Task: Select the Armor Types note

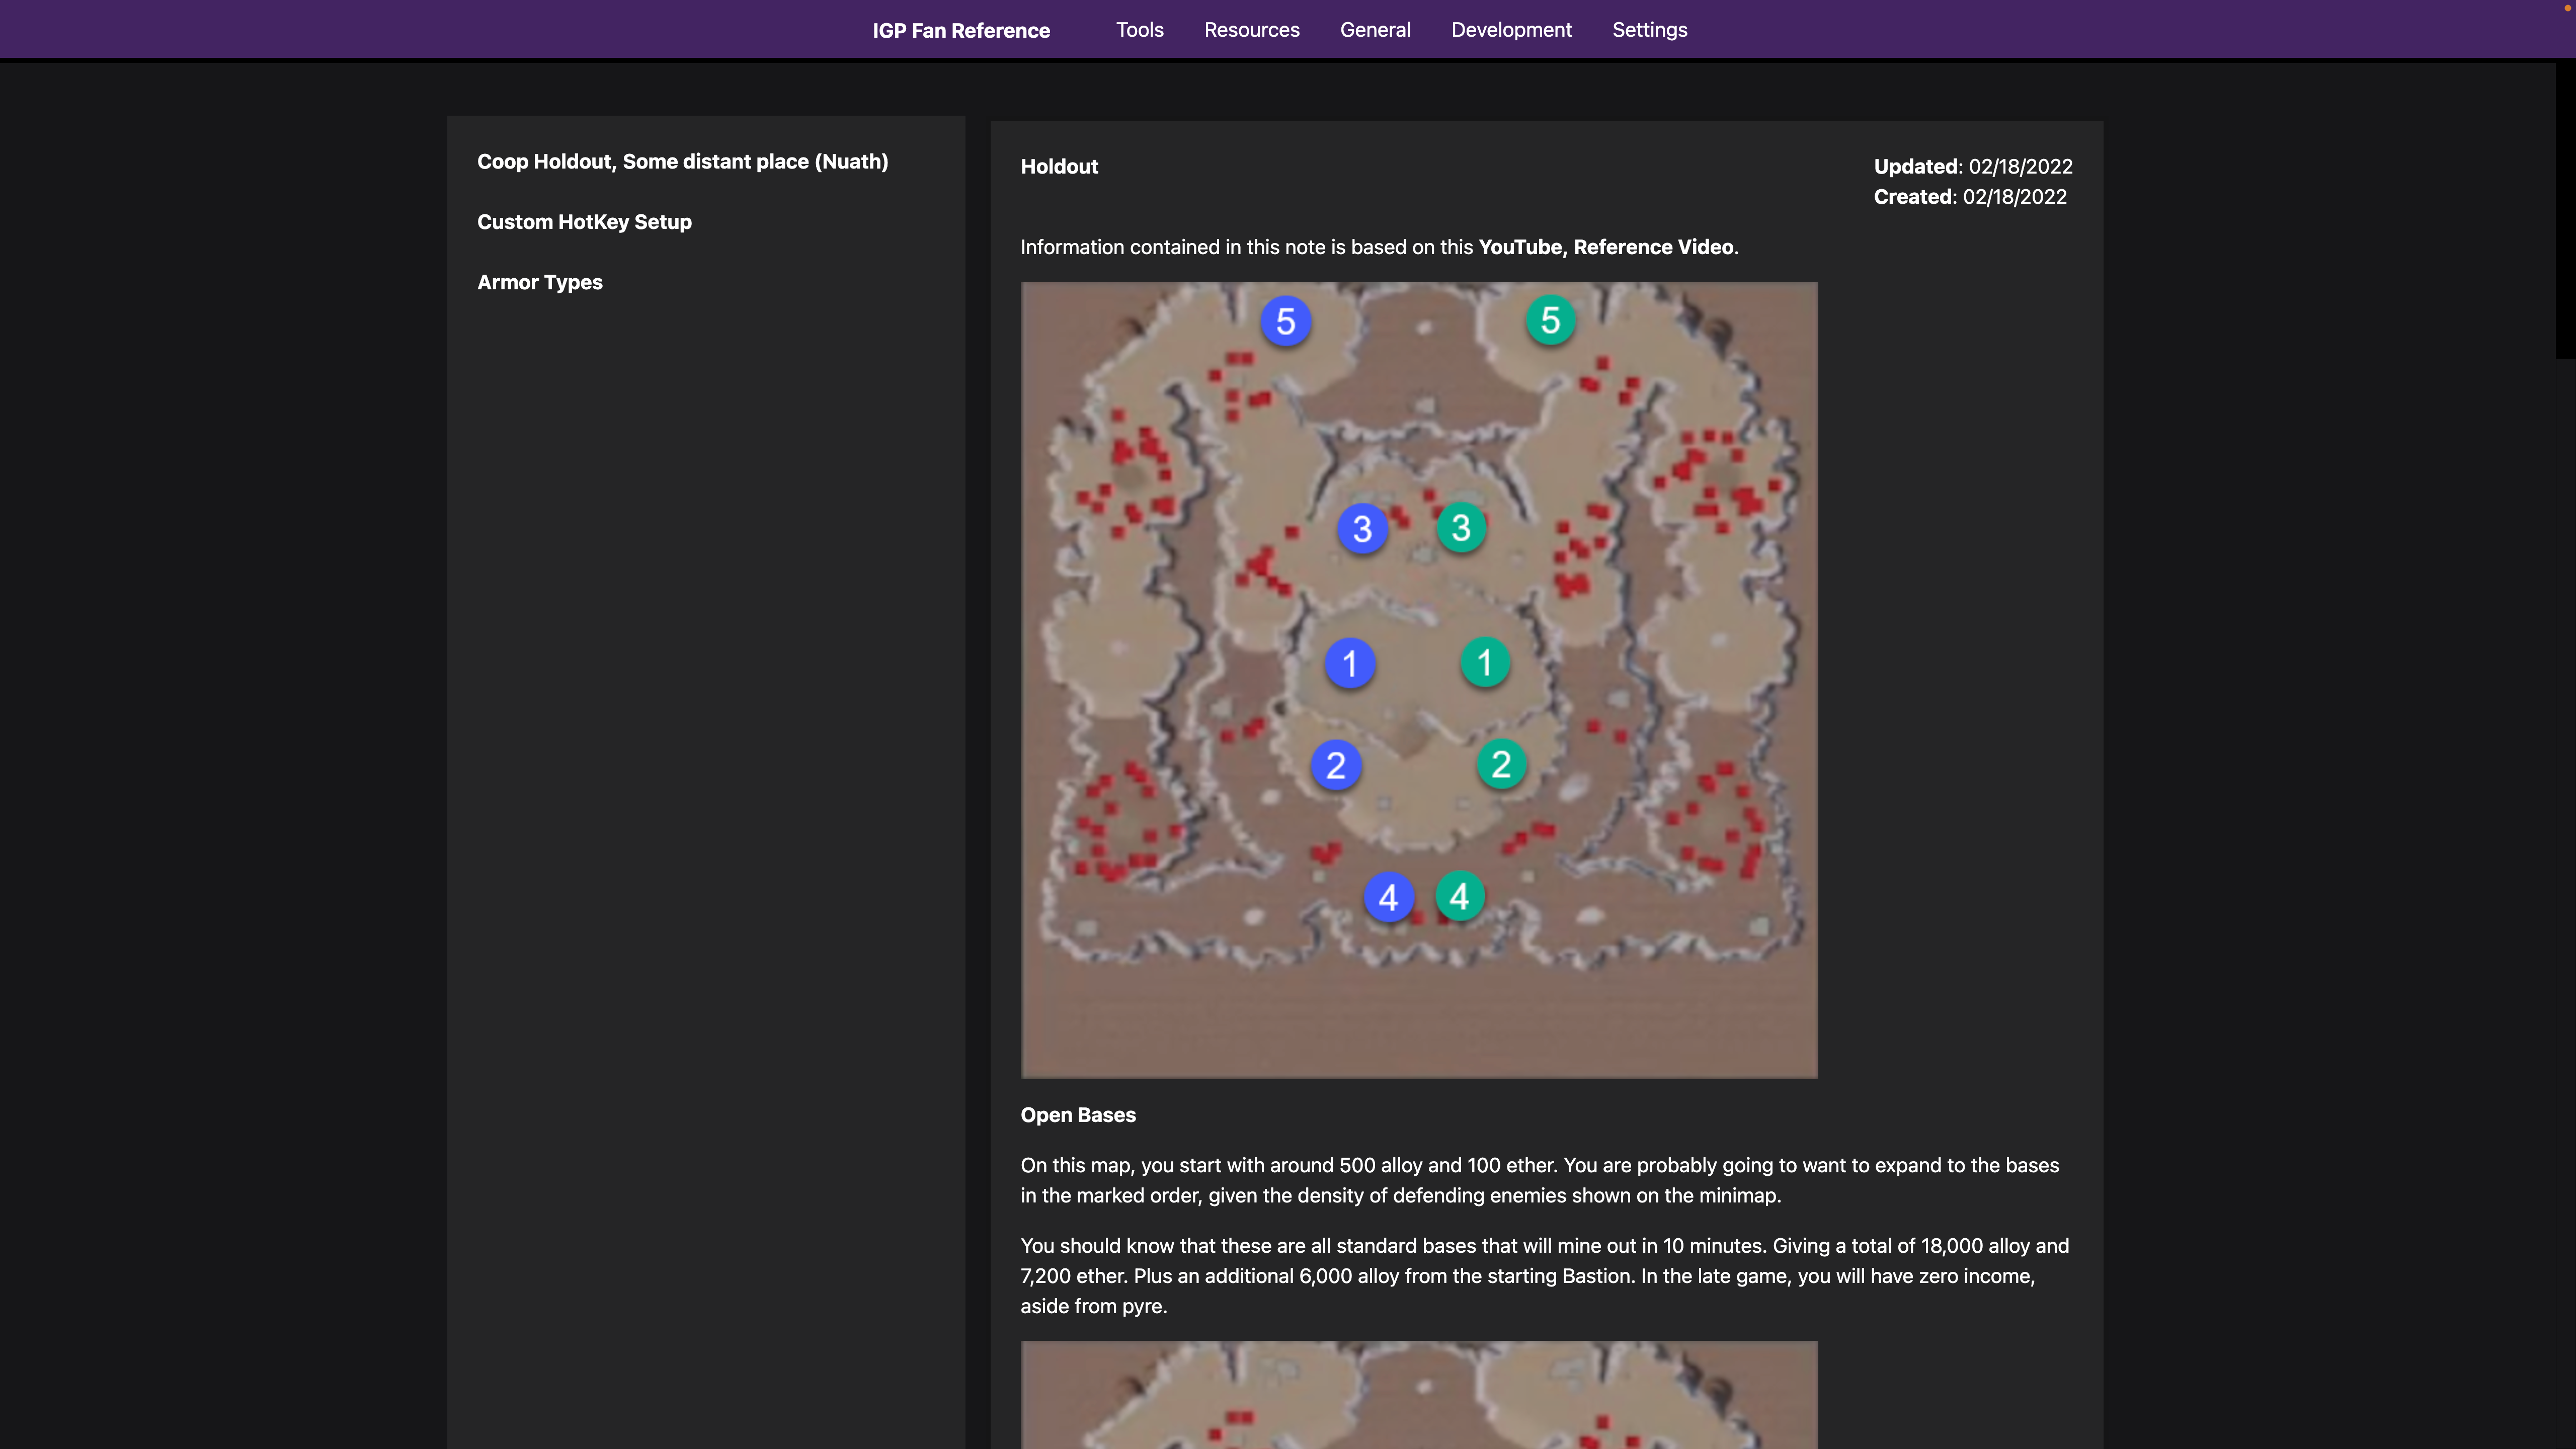Action: pos(540,283)
